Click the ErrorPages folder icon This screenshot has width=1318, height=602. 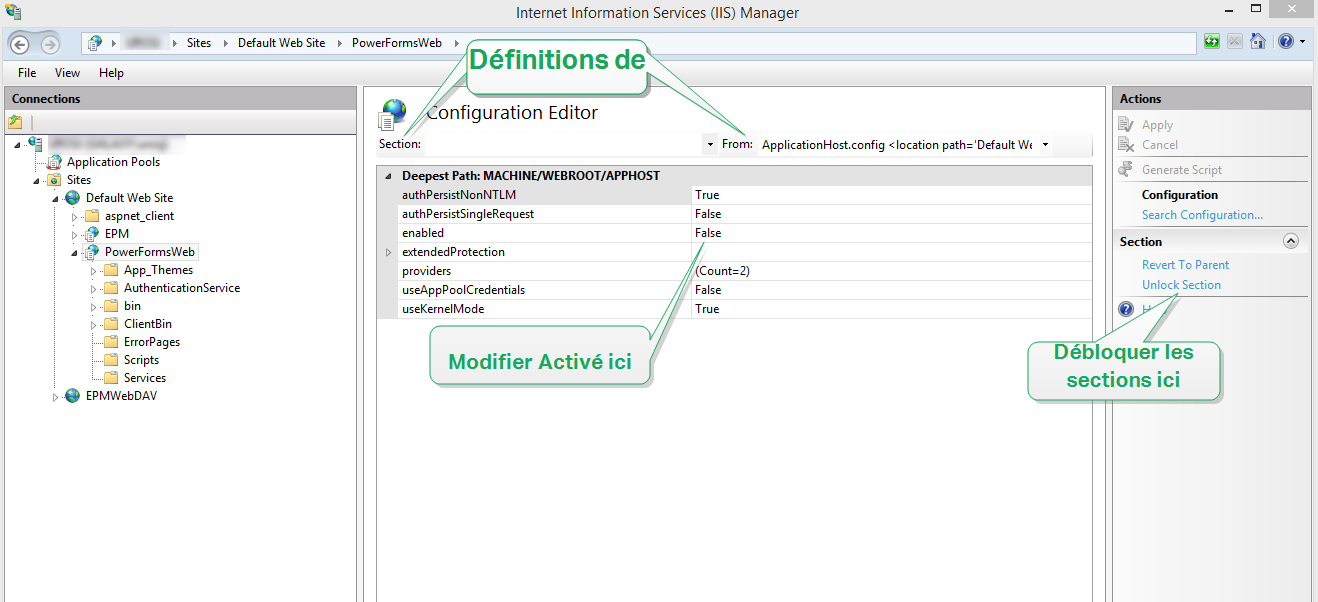[111, 342]
